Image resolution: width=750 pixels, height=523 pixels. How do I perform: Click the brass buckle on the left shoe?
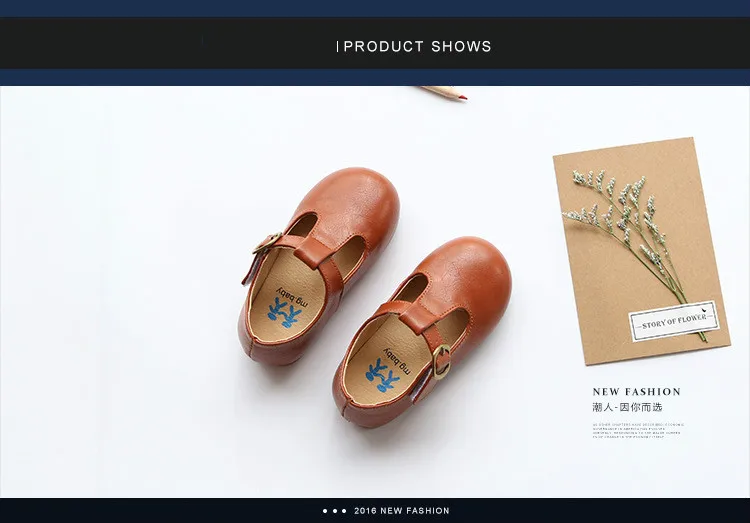pos(266,243)
